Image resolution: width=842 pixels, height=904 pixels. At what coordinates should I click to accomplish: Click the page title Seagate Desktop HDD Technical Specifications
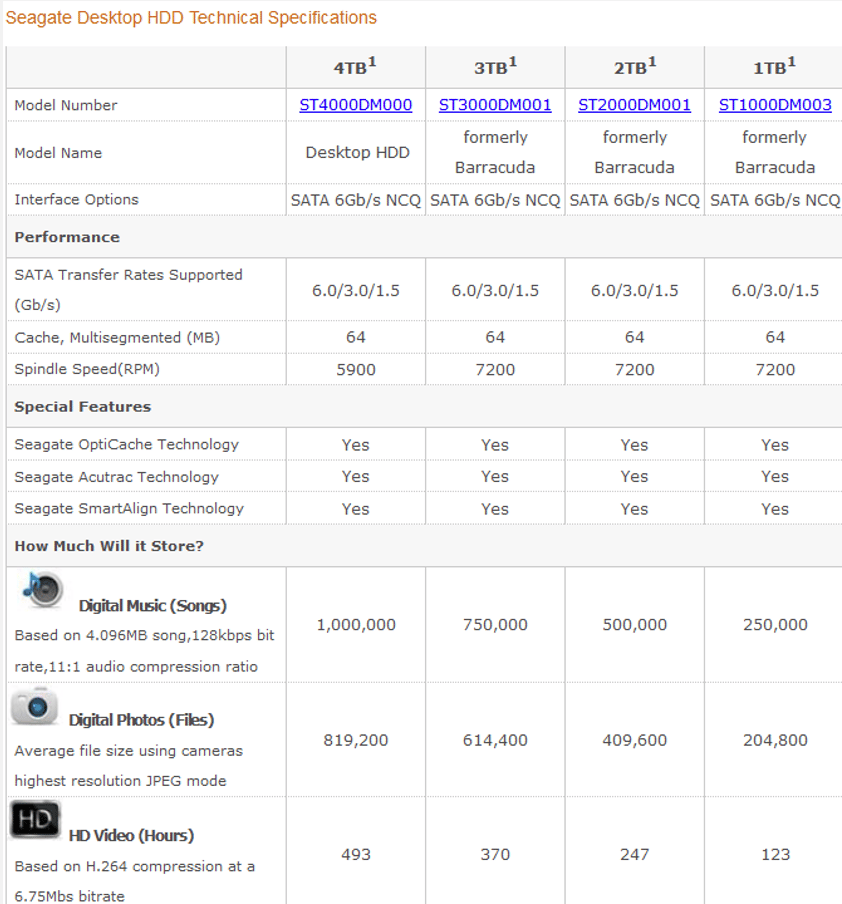coord(191,18)
